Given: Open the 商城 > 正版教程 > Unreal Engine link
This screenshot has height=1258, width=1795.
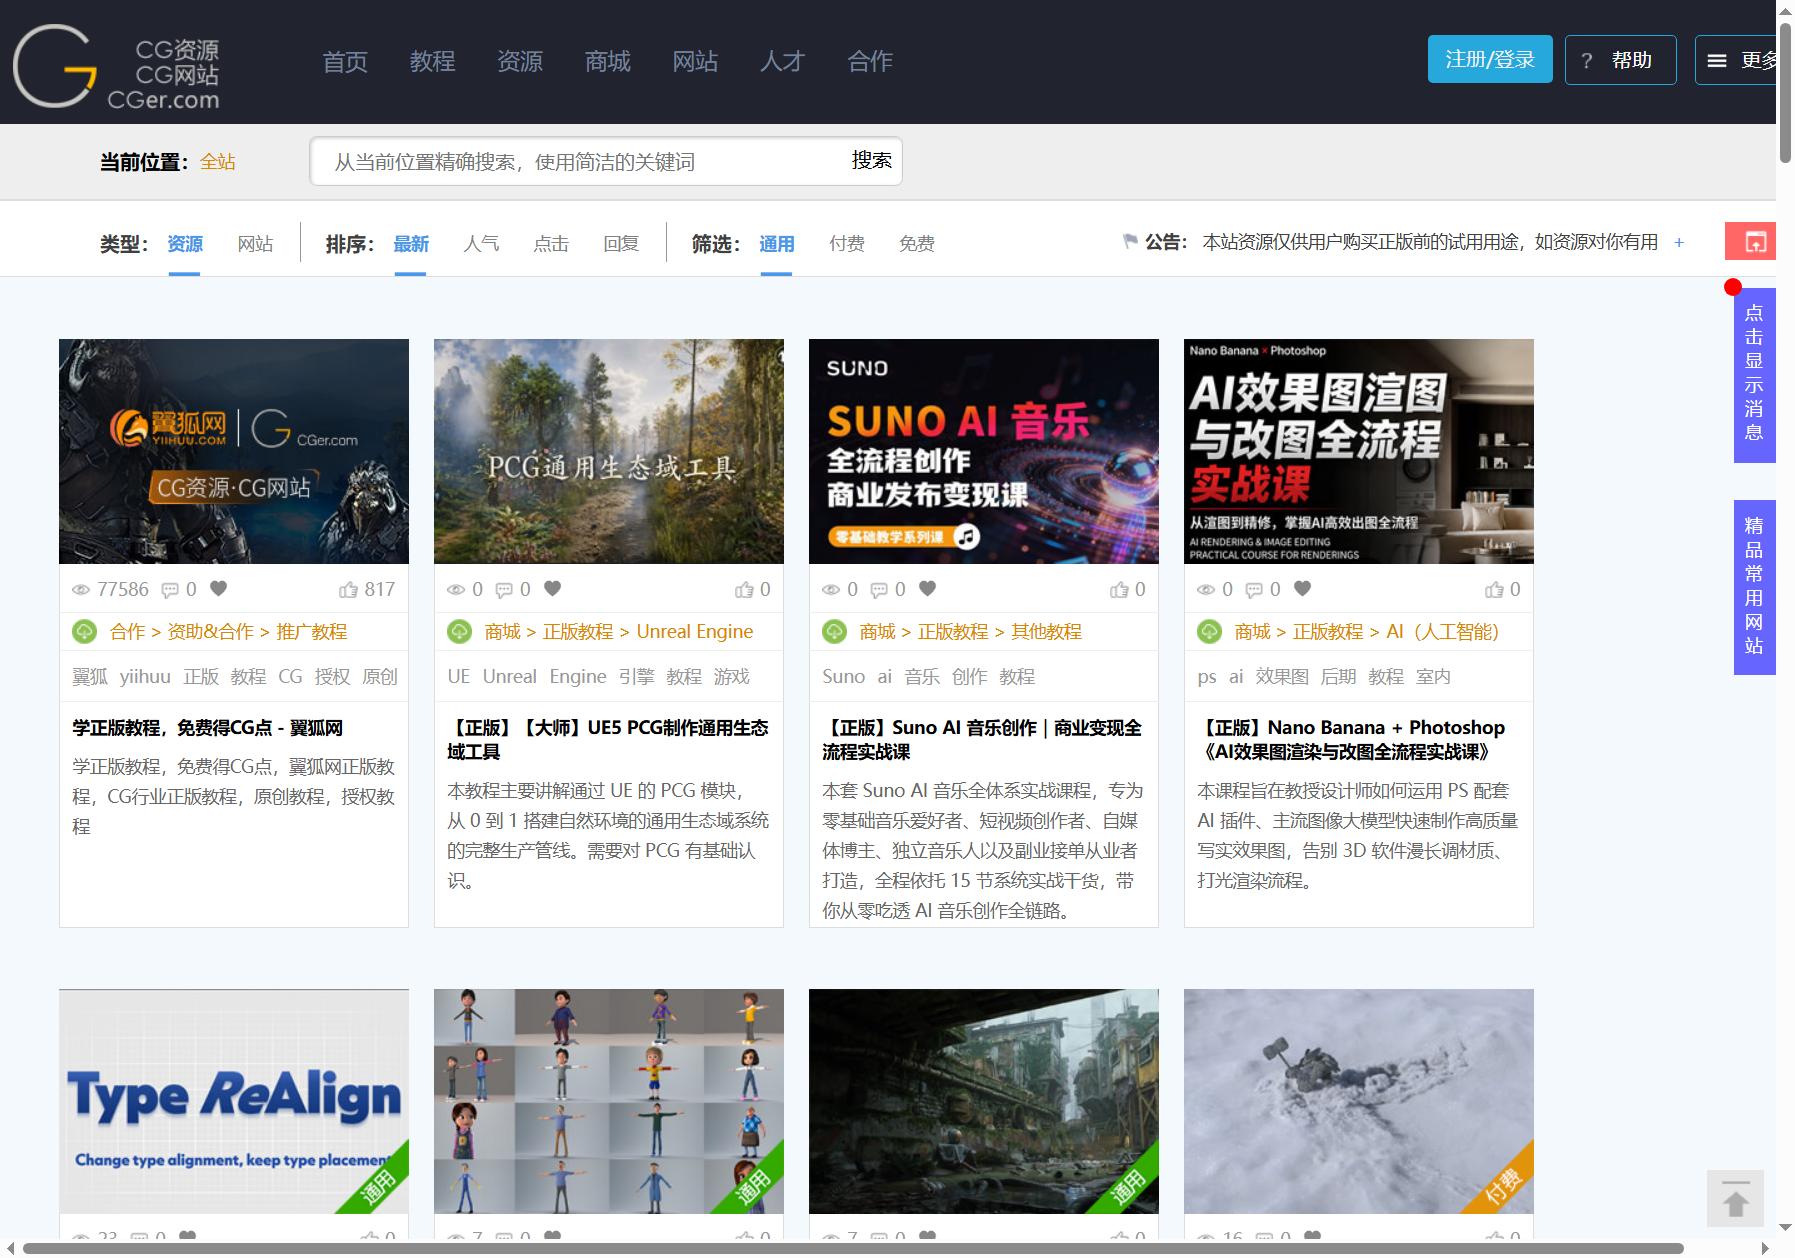Looking at the screenshot, I should 619,632.
